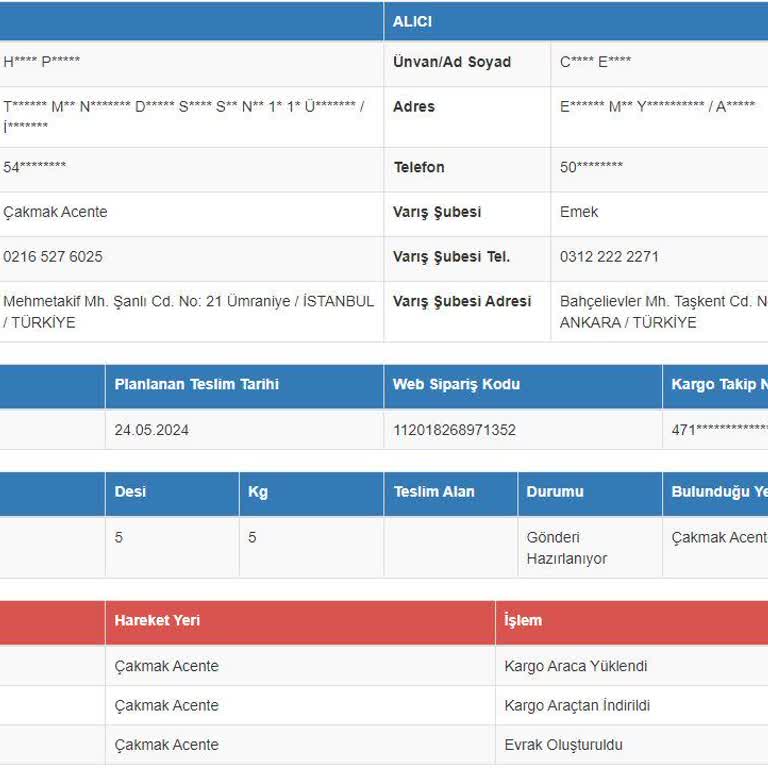
Task: Select sender address starting T****** M**
Action: click(184, 117)
